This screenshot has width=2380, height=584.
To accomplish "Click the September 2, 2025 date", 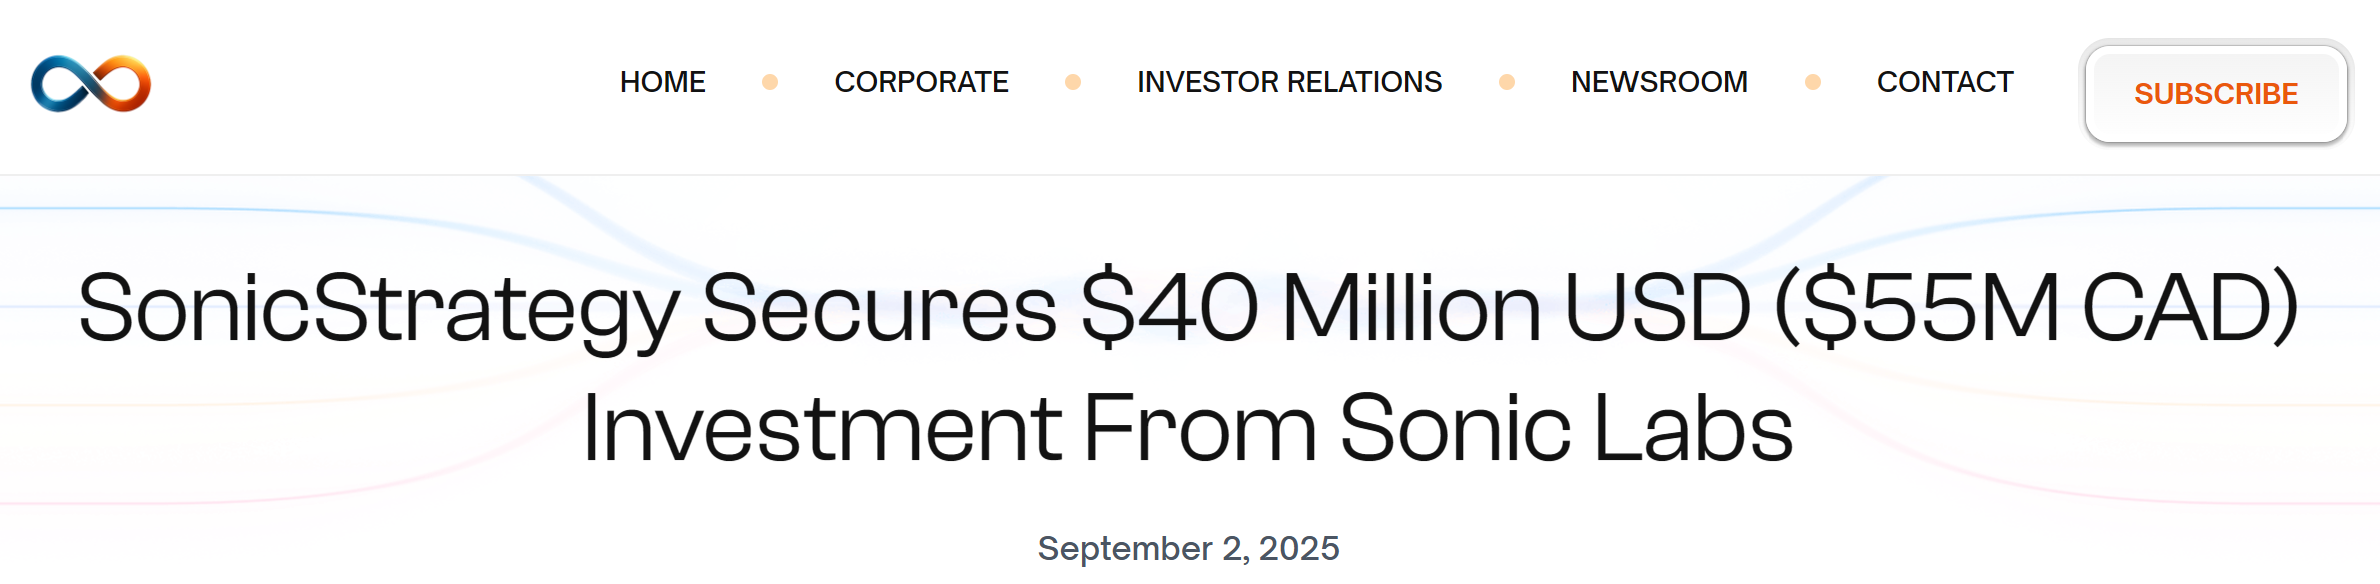I will (x=1188, y=548).
